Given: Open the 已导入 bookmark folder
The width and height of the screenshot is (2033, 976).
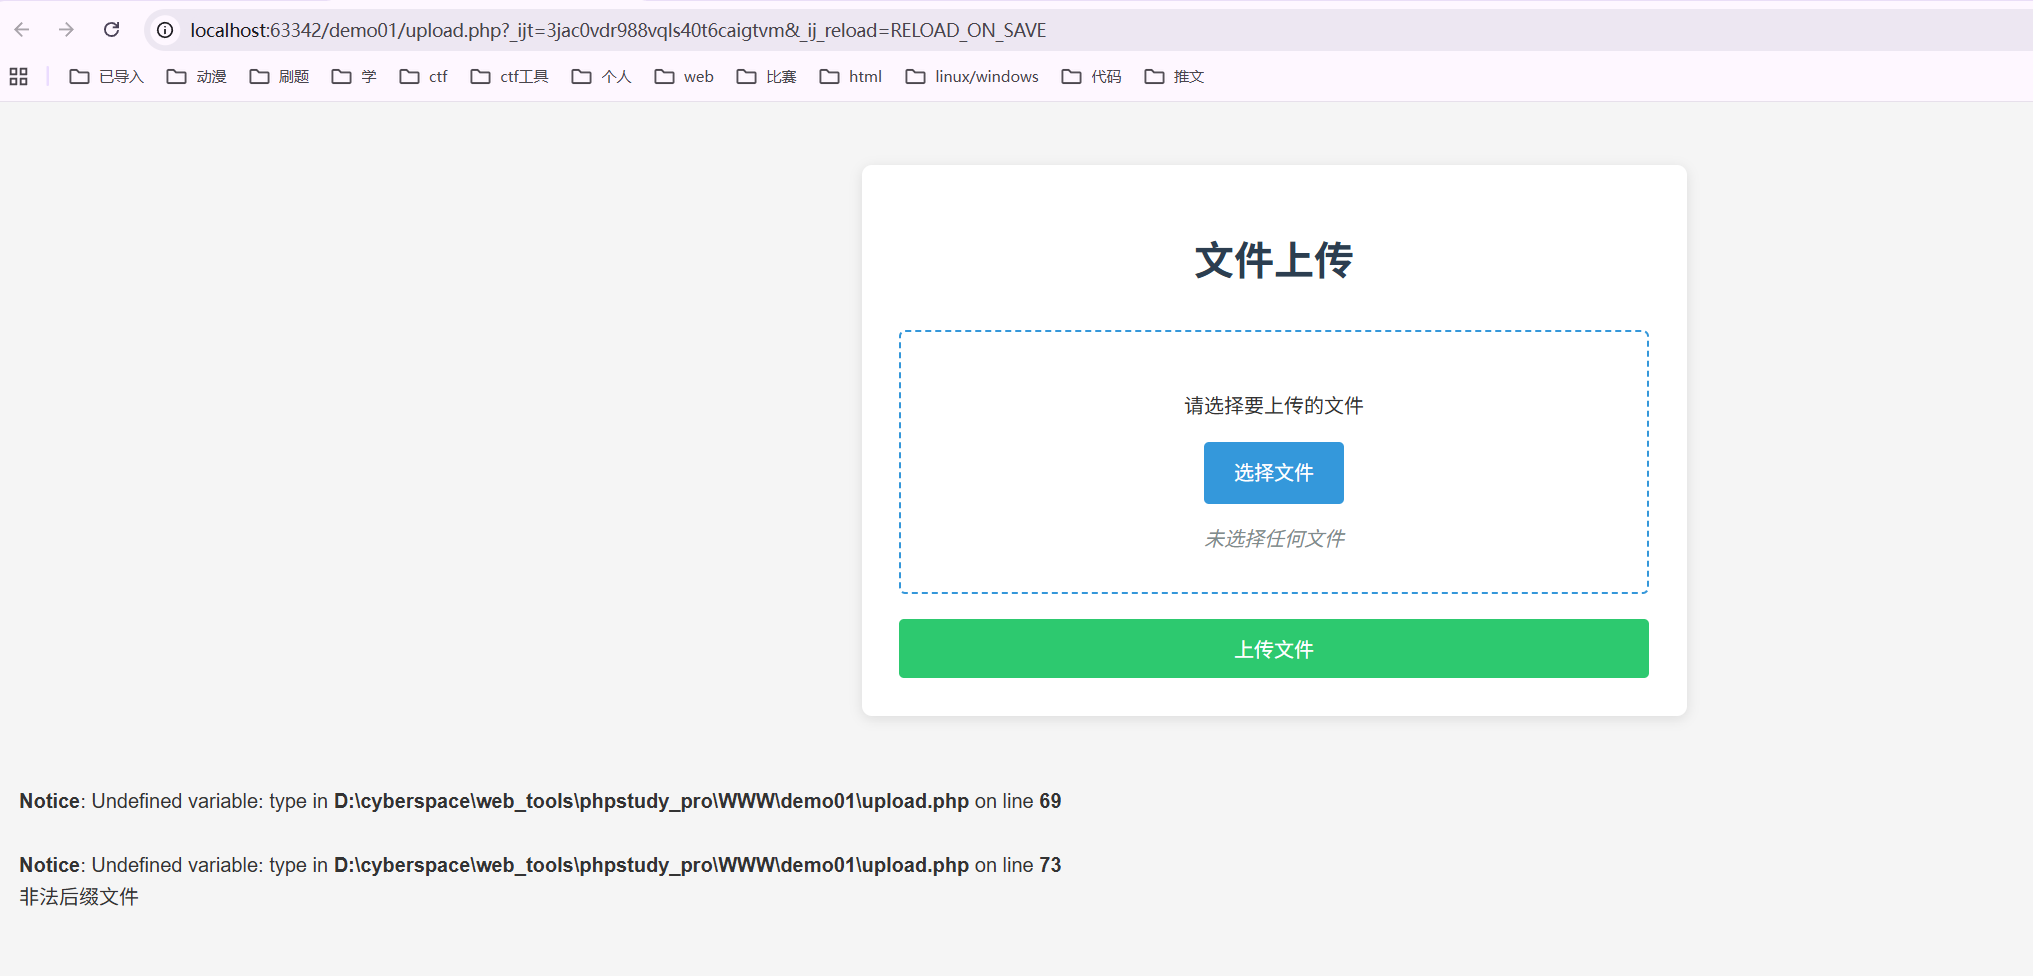Looking at the screenshot, I should point(107,76).
